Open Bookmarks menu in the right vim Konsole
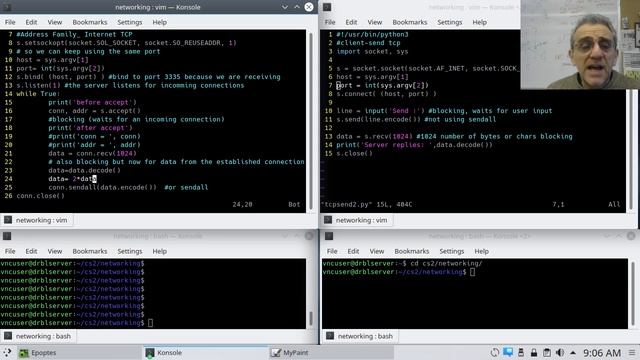This screenshot has height=360, width=640. pyautogui.click(x=410, y=22)
